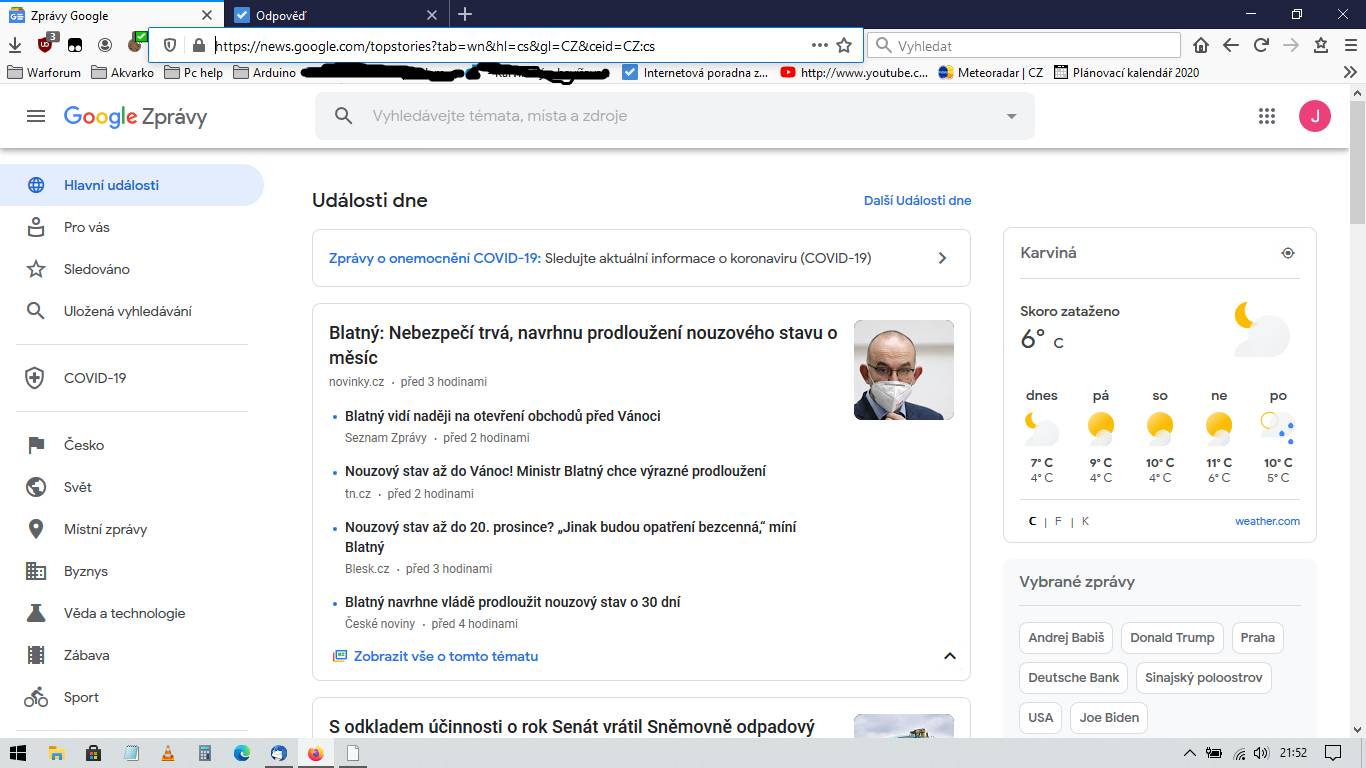
Task: Select the Andrej Babiš topic chip
Action: 1066,637
